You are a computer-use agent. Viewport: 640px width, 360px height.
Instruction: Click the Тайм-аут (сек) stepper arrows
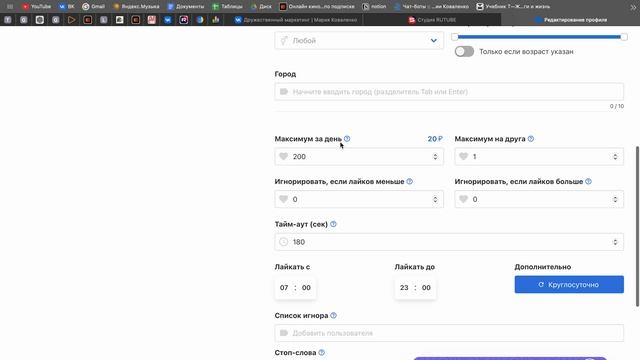(x=615, y=242)
